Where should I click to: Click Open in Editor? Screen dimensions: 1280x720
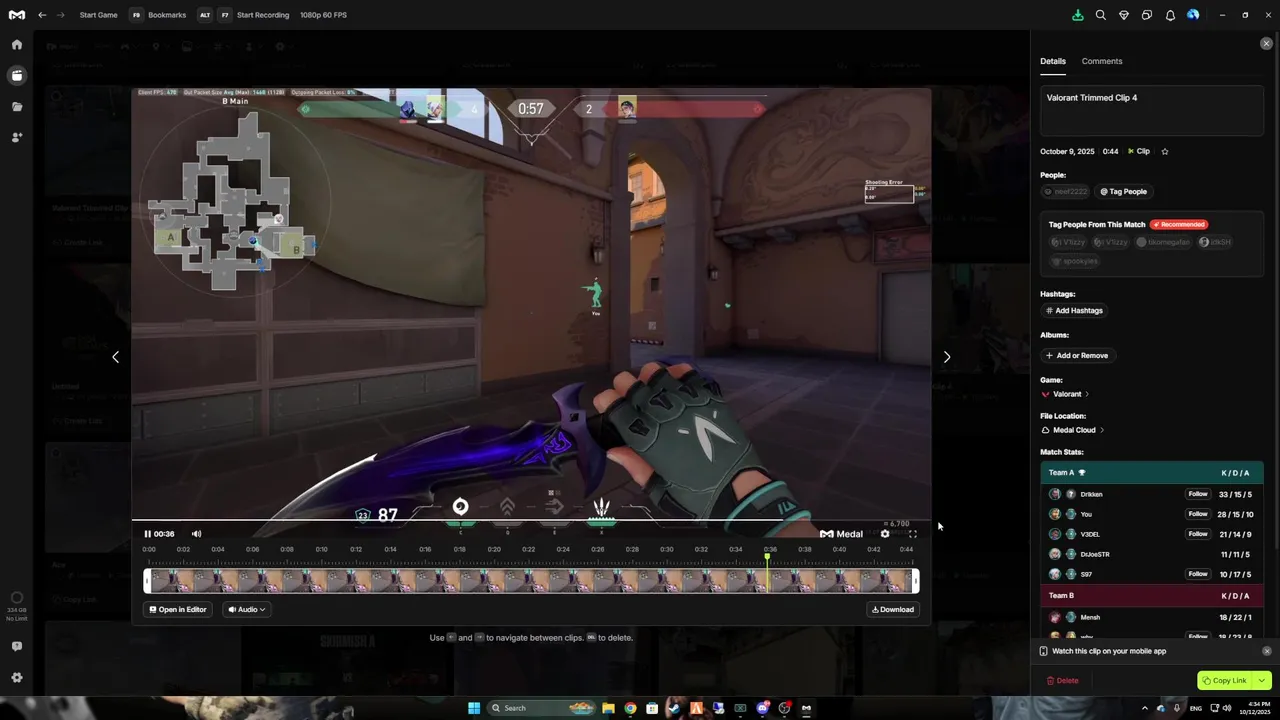[x=178, y=609]
